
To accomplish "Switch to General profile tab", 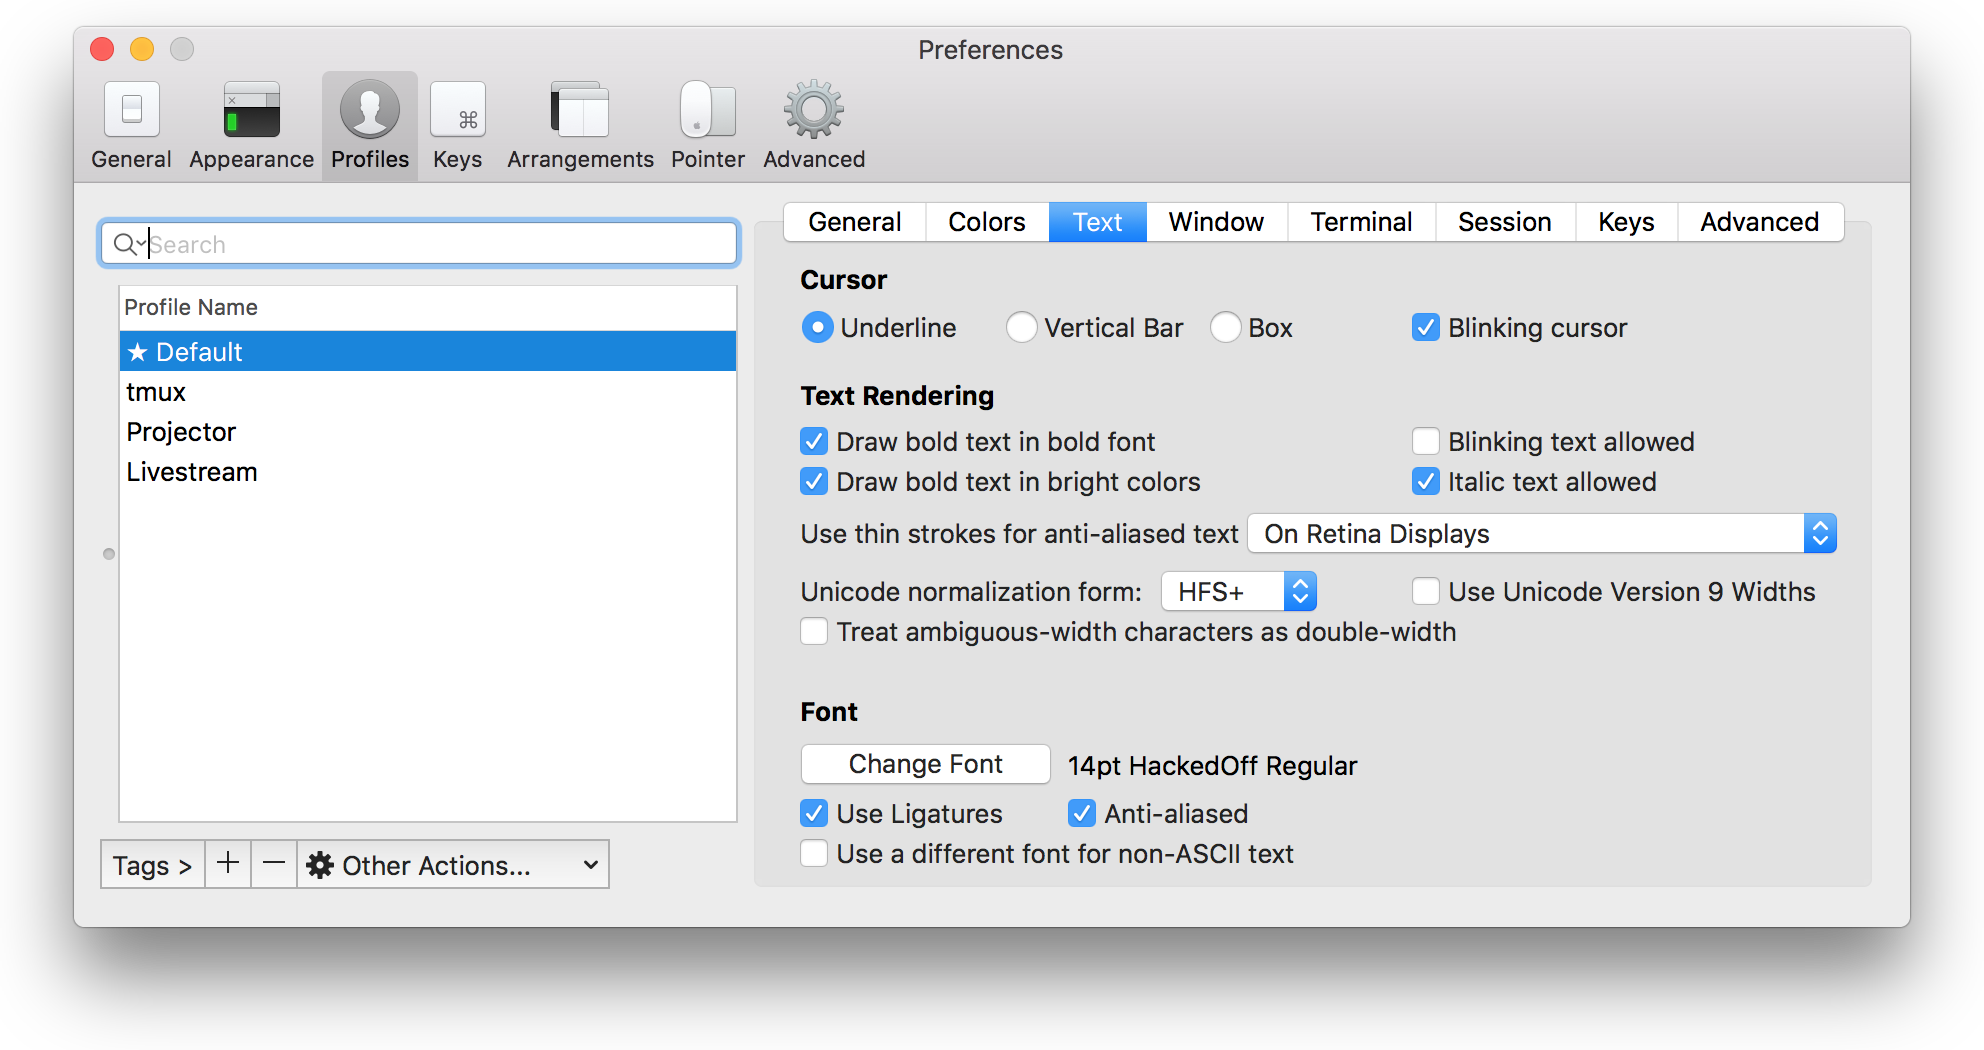I will point(855,222).
